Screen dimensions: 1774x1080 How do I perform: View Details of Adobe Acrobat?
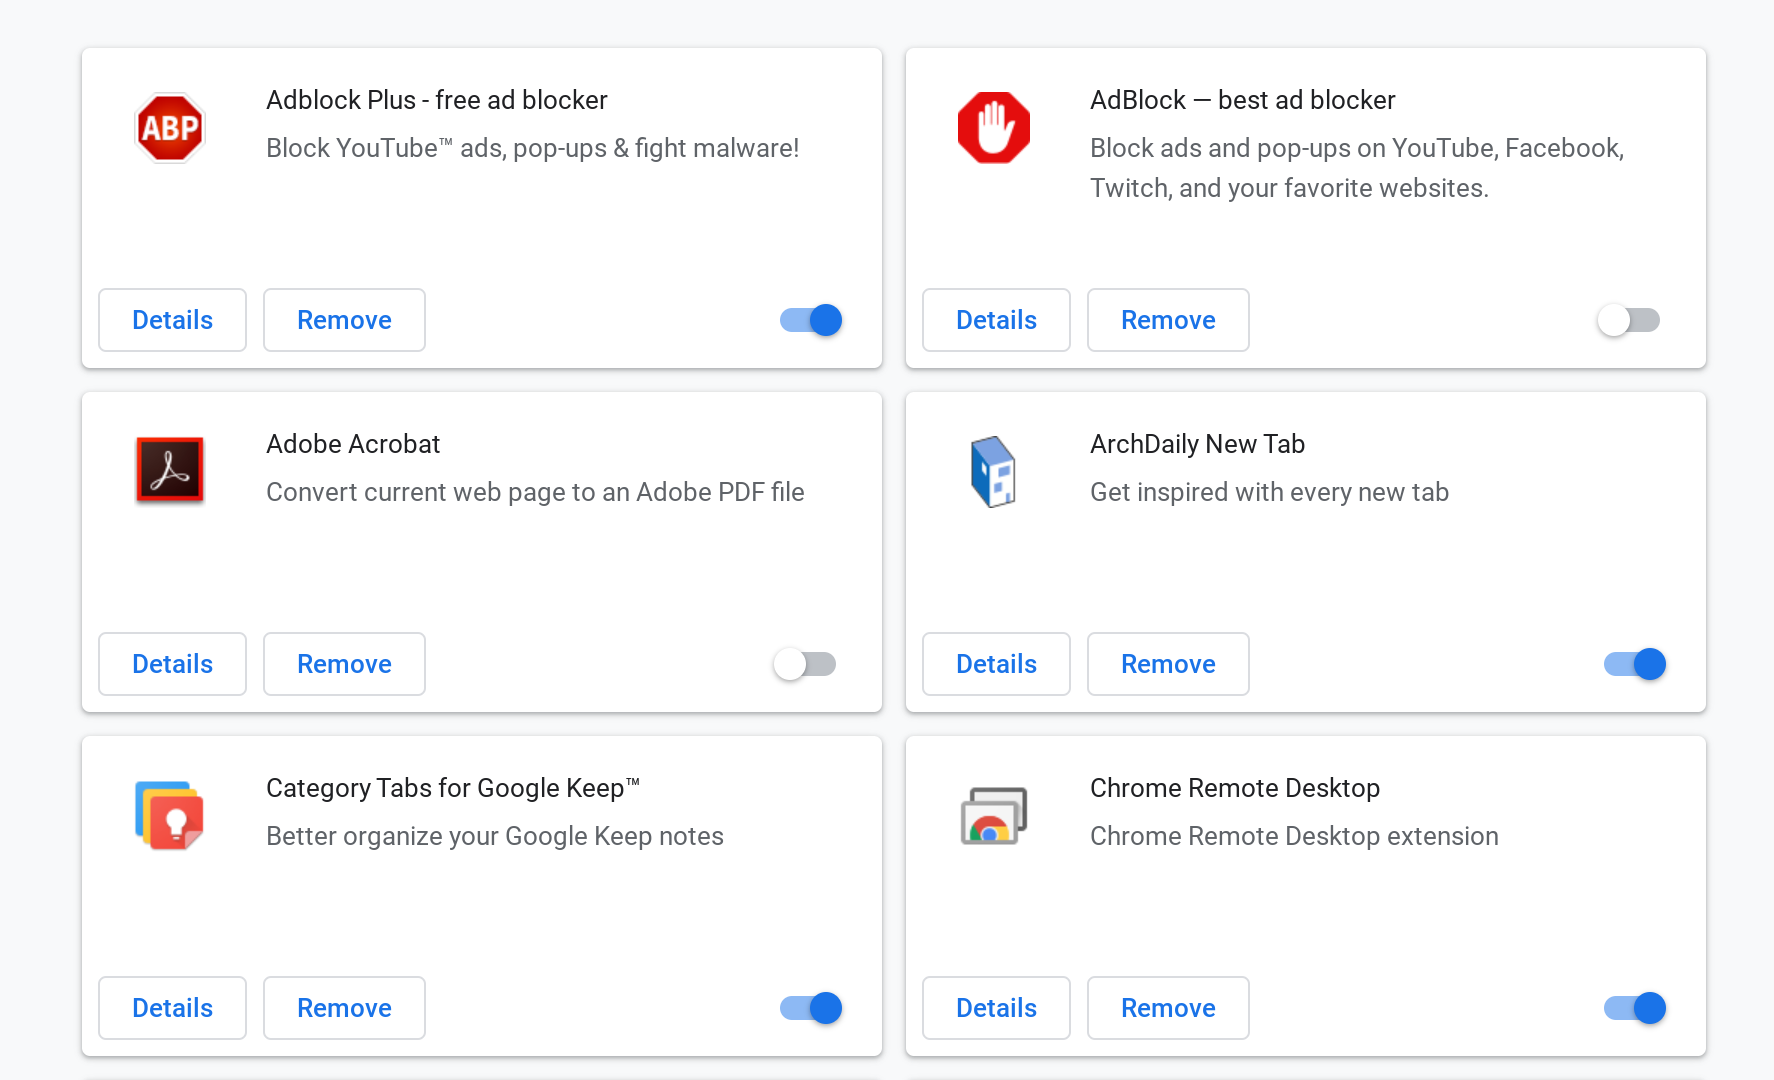[172, 664]
